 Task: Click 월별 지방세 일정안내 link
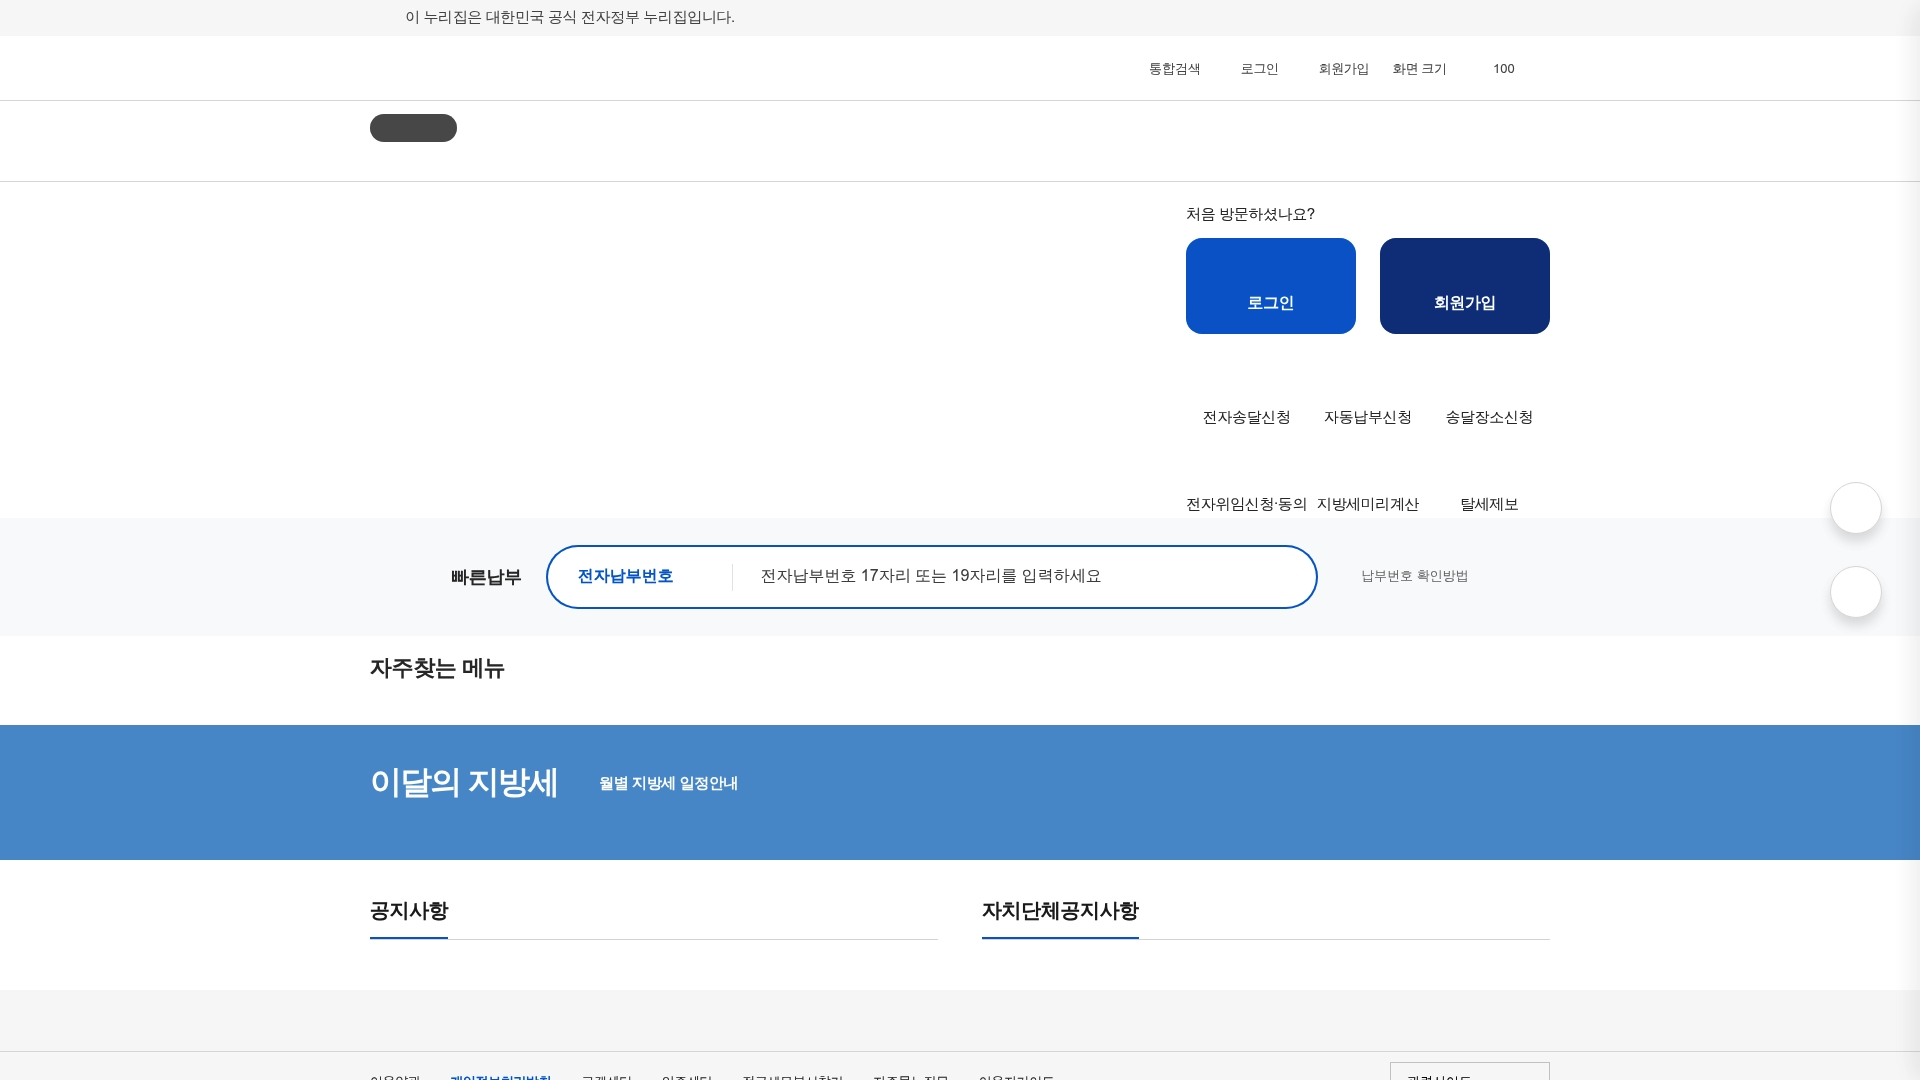668,784
